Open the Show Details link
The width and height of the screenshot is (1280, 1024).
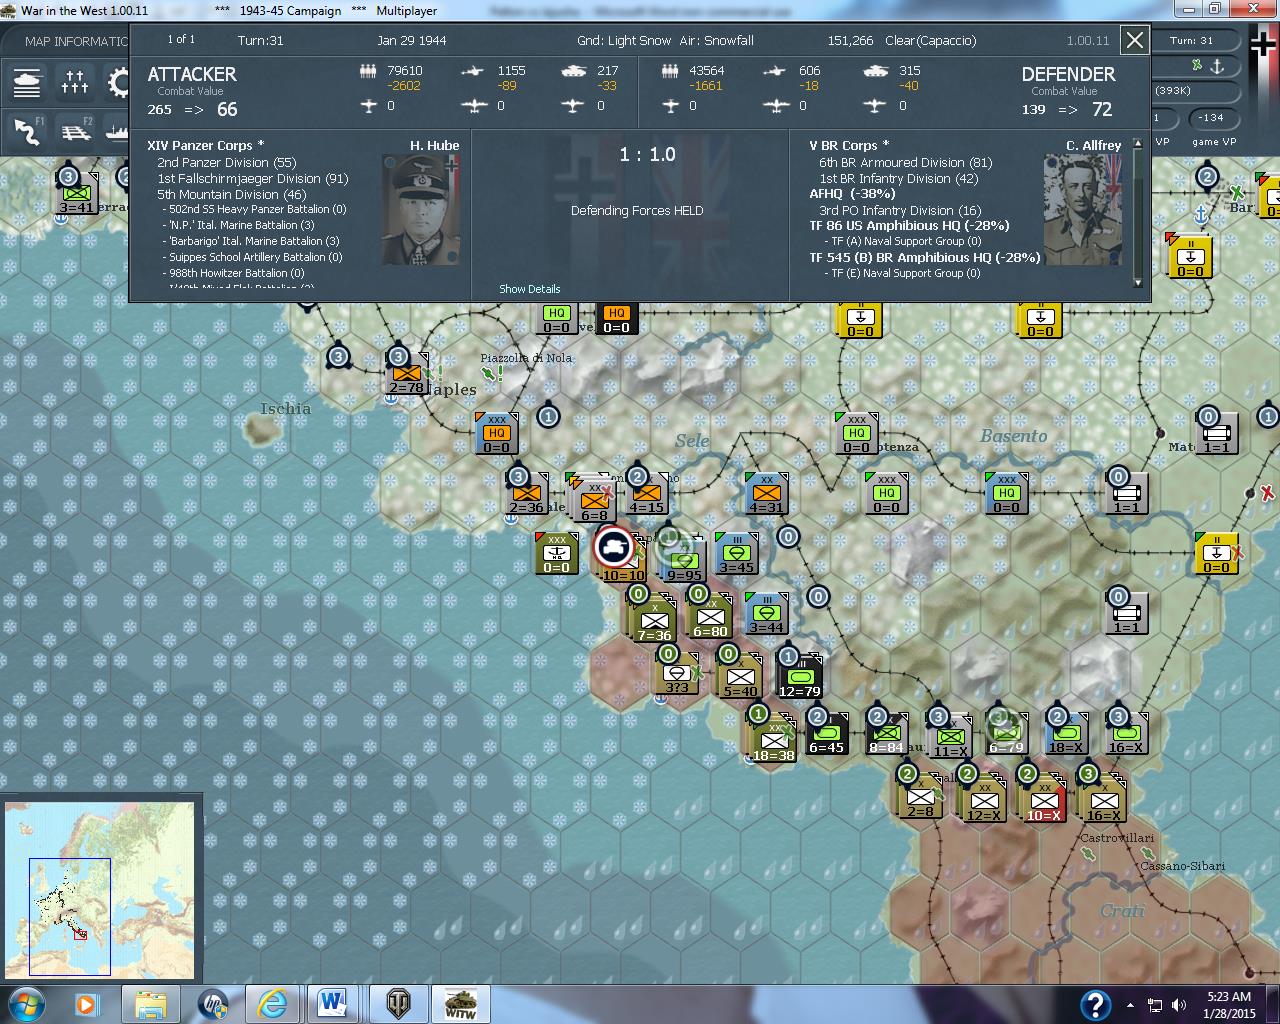coord(529,289)
